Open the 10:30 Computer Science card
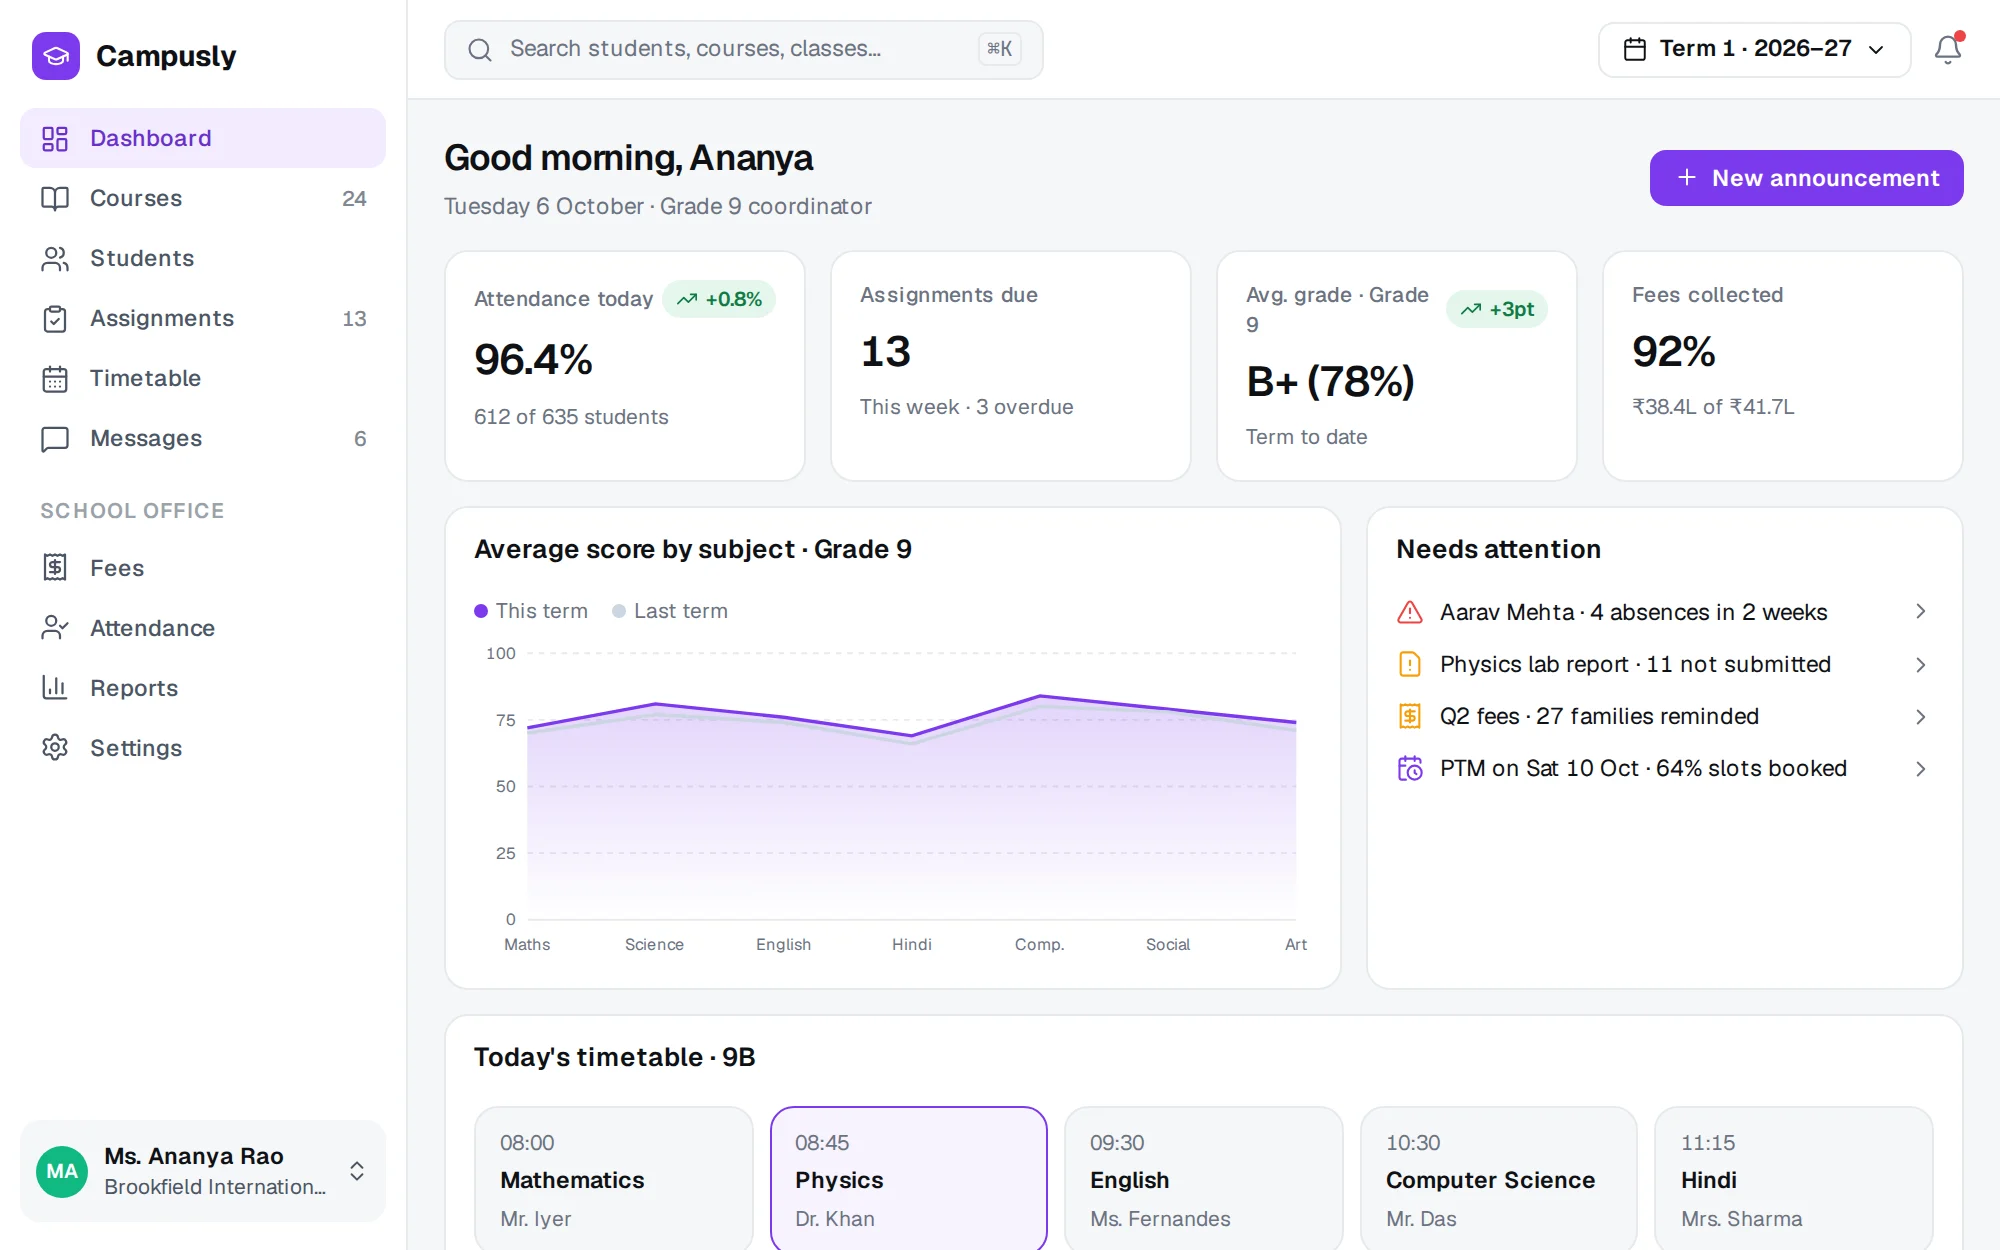The height and width of the screenshot is (1250, 2000). click(x=1499, y=1178)
